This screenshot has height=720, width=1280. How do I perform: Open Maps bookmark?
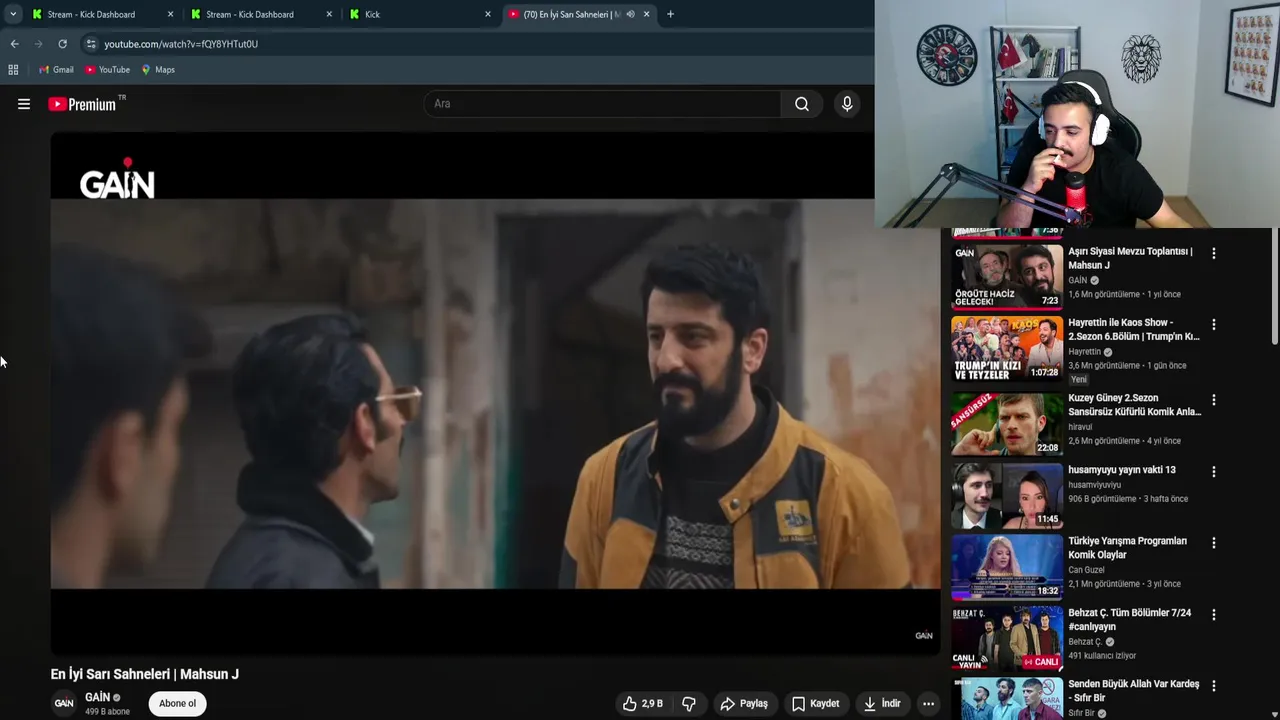tap(158, 70)
